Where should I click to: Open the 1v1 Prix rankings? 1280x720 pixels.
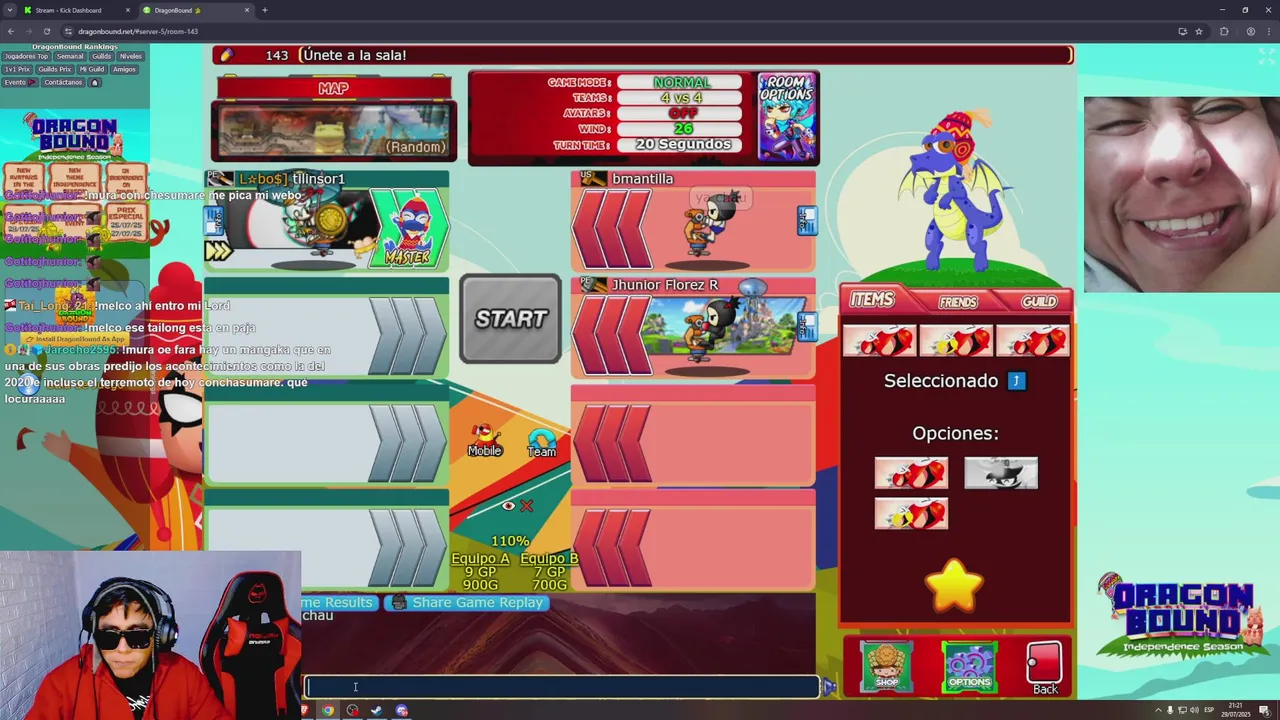pos(17,69)
